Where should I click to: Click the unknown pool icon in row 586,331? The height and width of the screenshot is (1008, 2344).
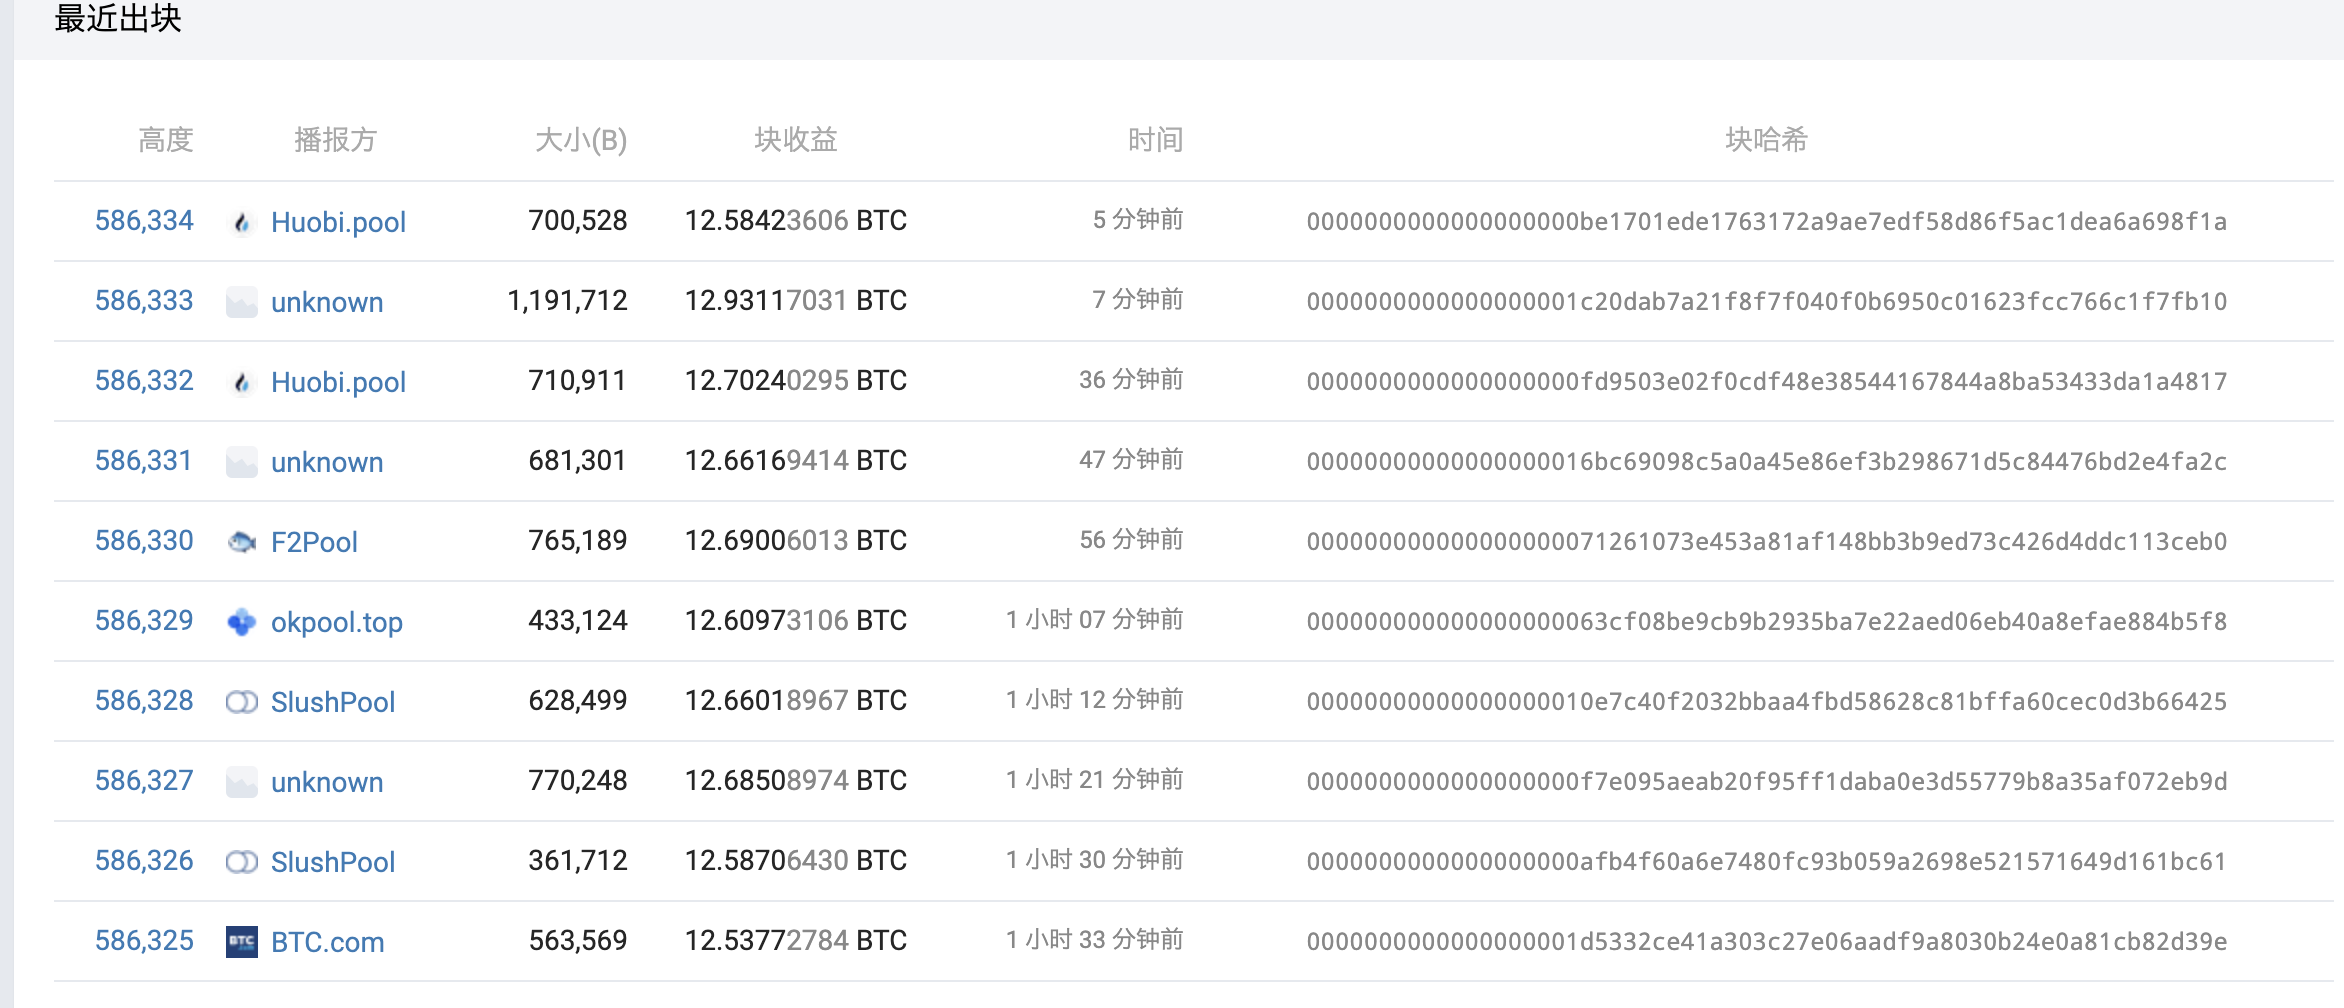click(242, 462)
